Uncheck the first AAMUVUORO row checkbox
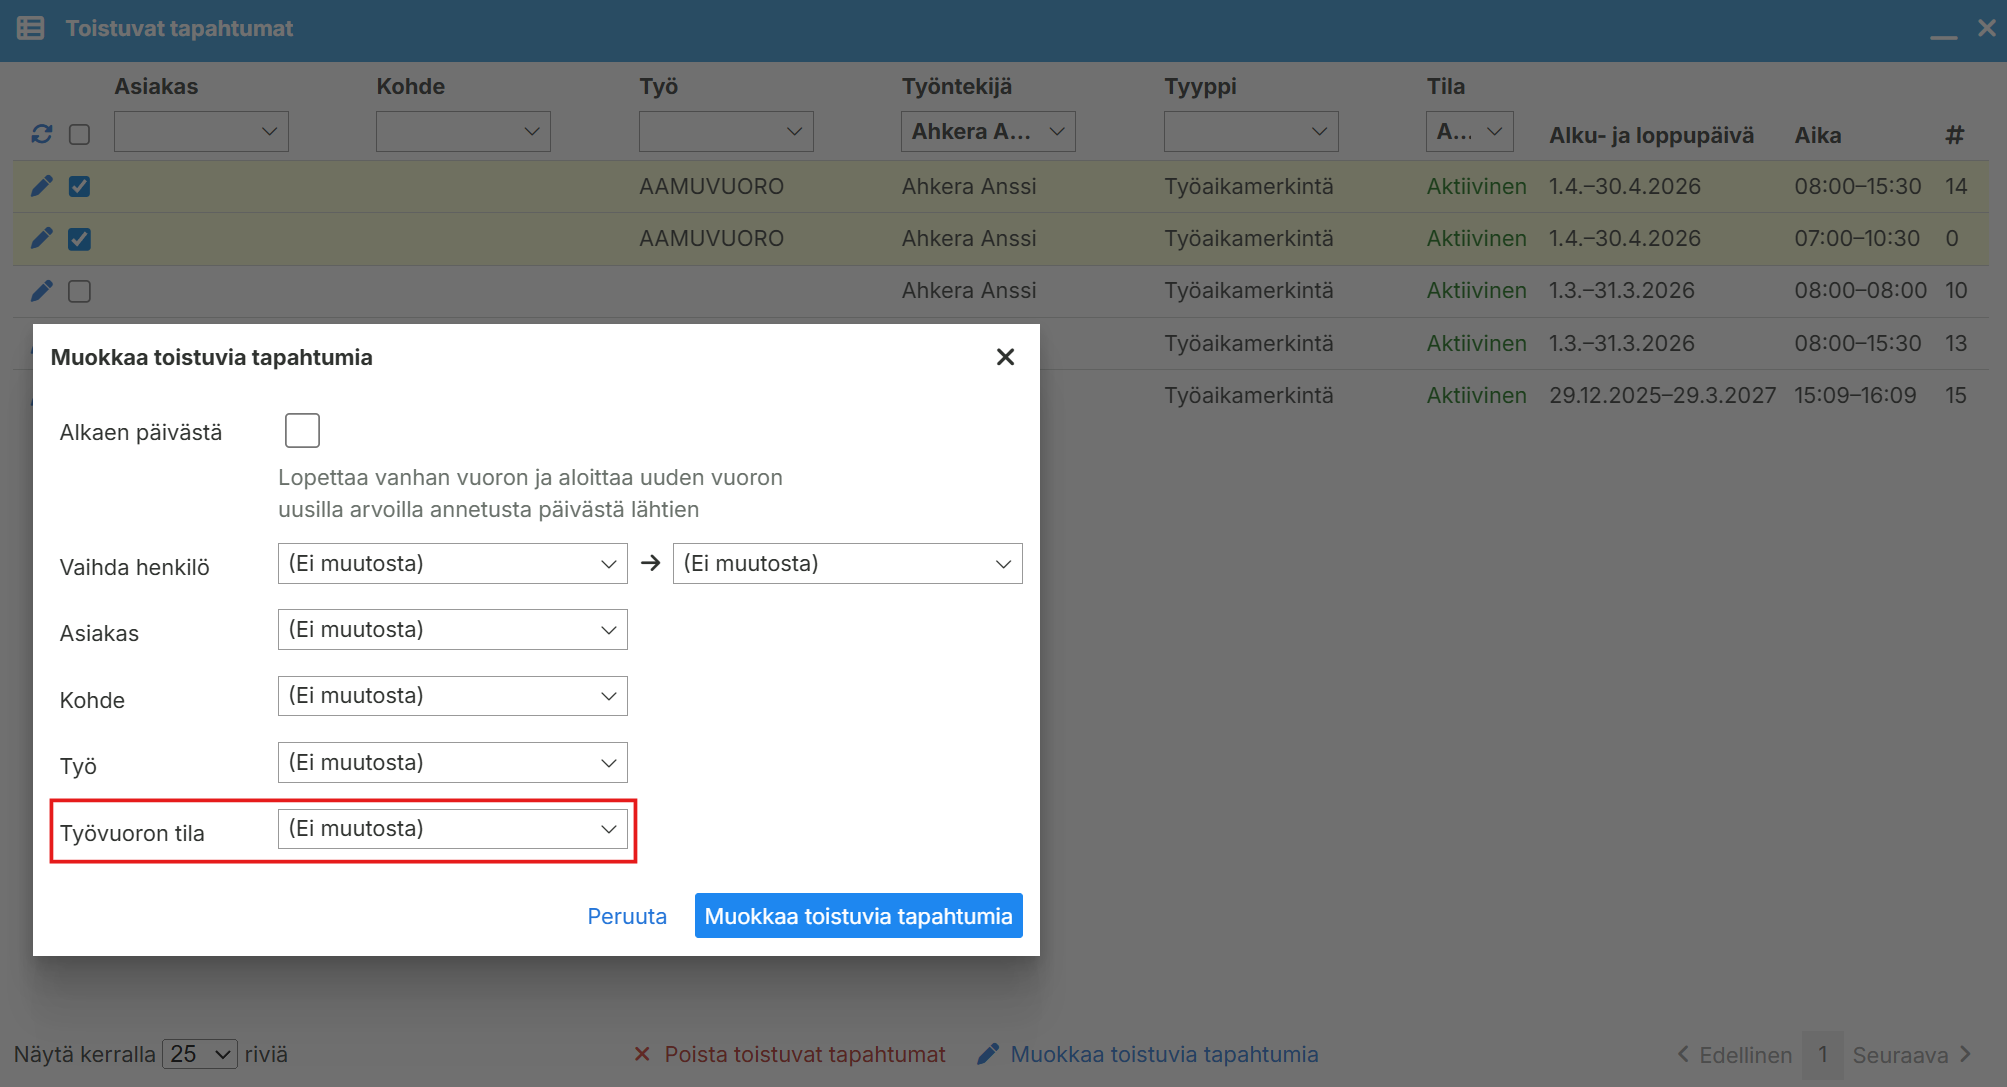This screenshot has height=1087, width=2007. pos(80,186)
